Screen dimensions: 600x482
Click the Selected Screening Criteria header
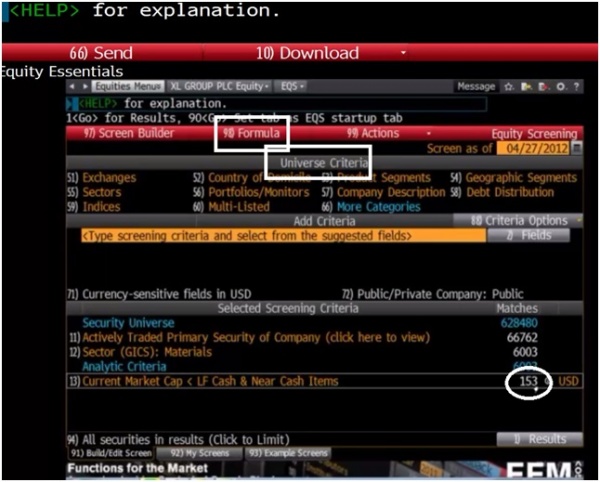(x=288, y=308)
